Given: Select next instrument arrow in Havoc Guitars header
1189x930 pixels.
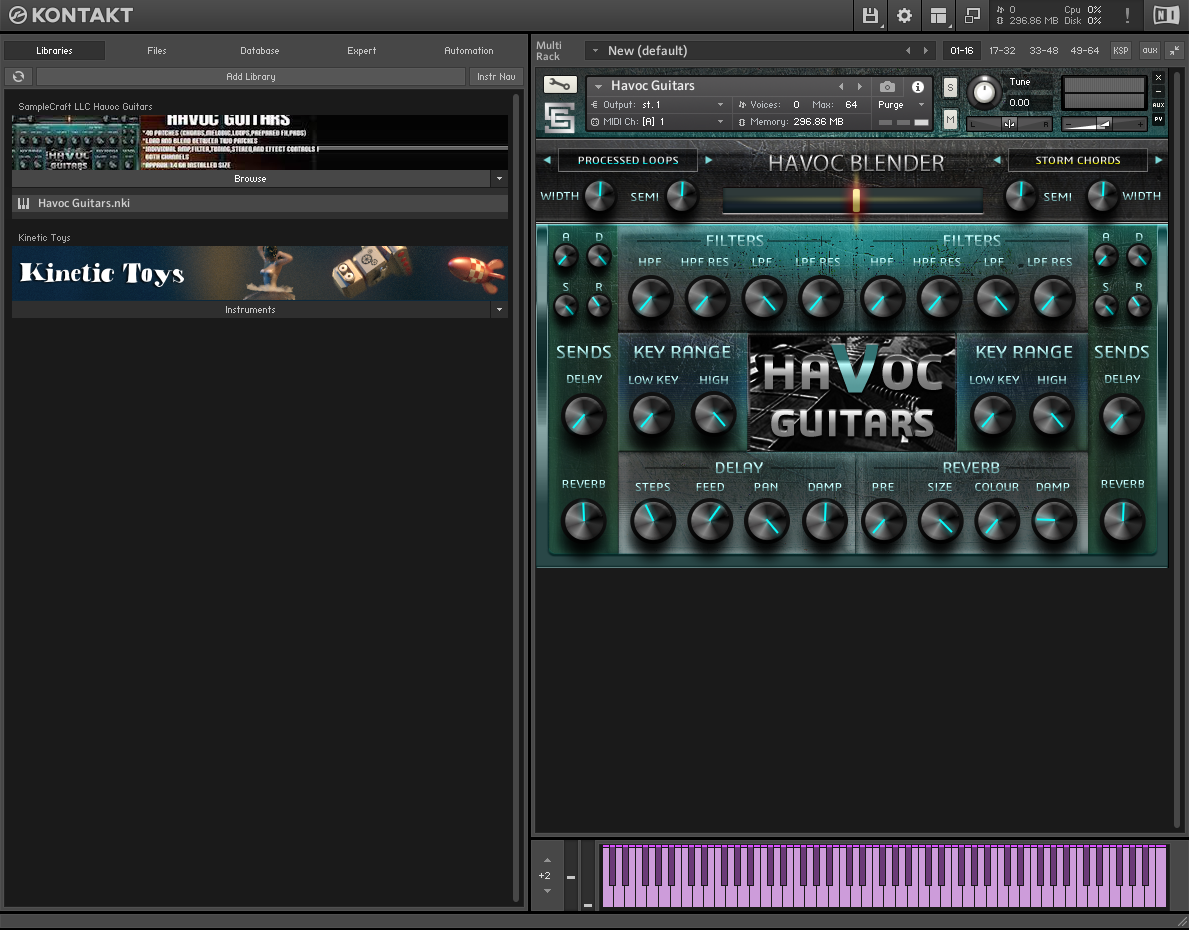Looking at the screenshot, I should tap(859, 86).
